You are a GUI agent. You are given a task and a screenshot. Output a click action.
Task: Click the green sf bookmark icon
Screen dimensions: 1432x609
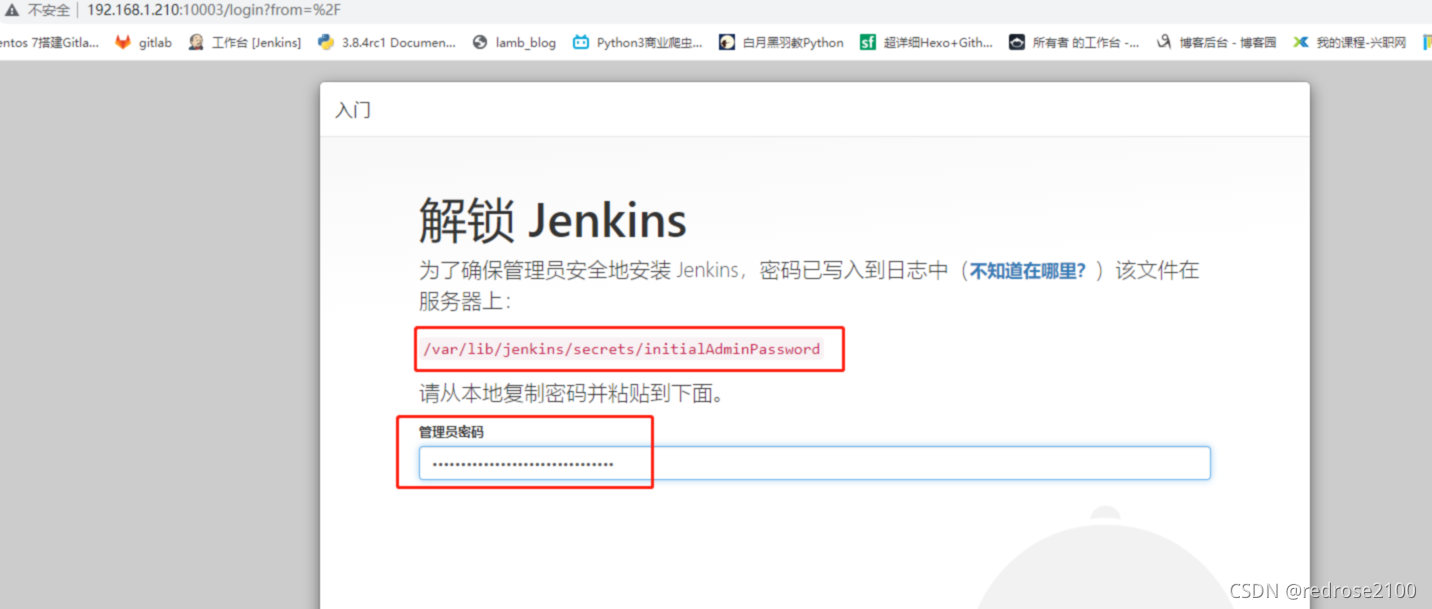coord(868,42)
